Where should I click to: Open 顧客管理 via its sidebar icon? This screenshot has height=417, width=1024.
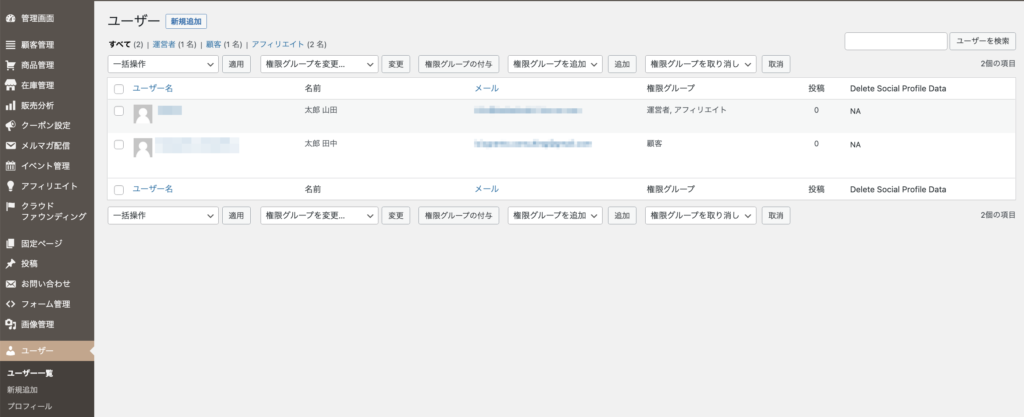10,45
